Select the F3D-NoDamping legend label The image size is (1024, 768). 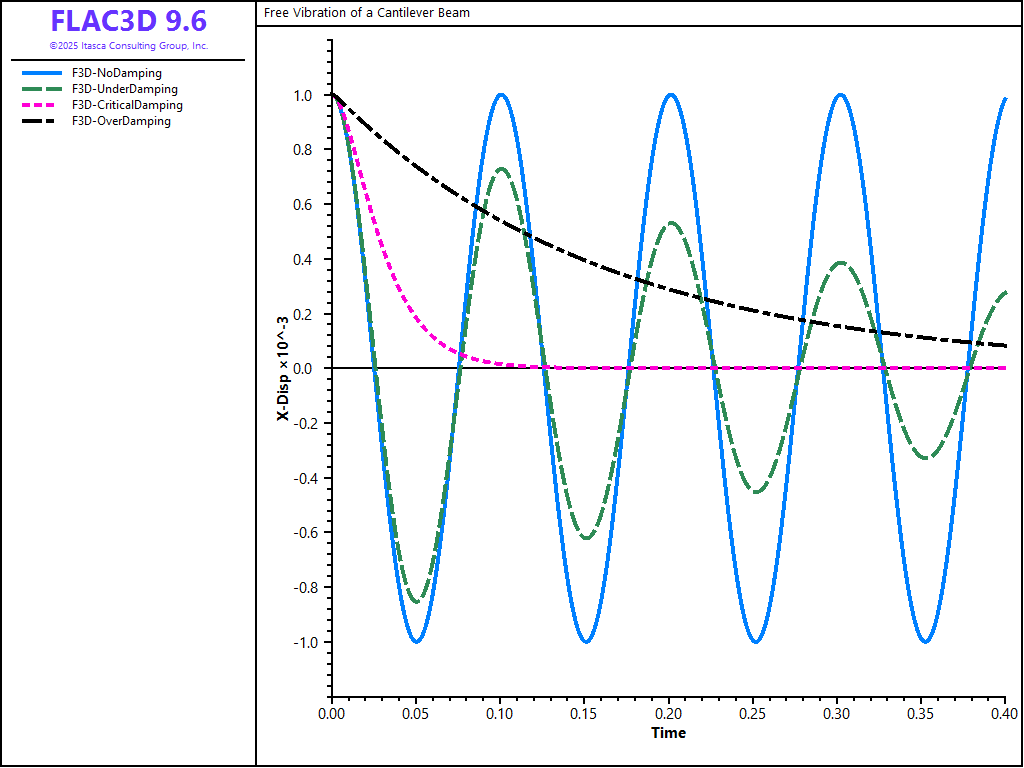coord(116,73)
